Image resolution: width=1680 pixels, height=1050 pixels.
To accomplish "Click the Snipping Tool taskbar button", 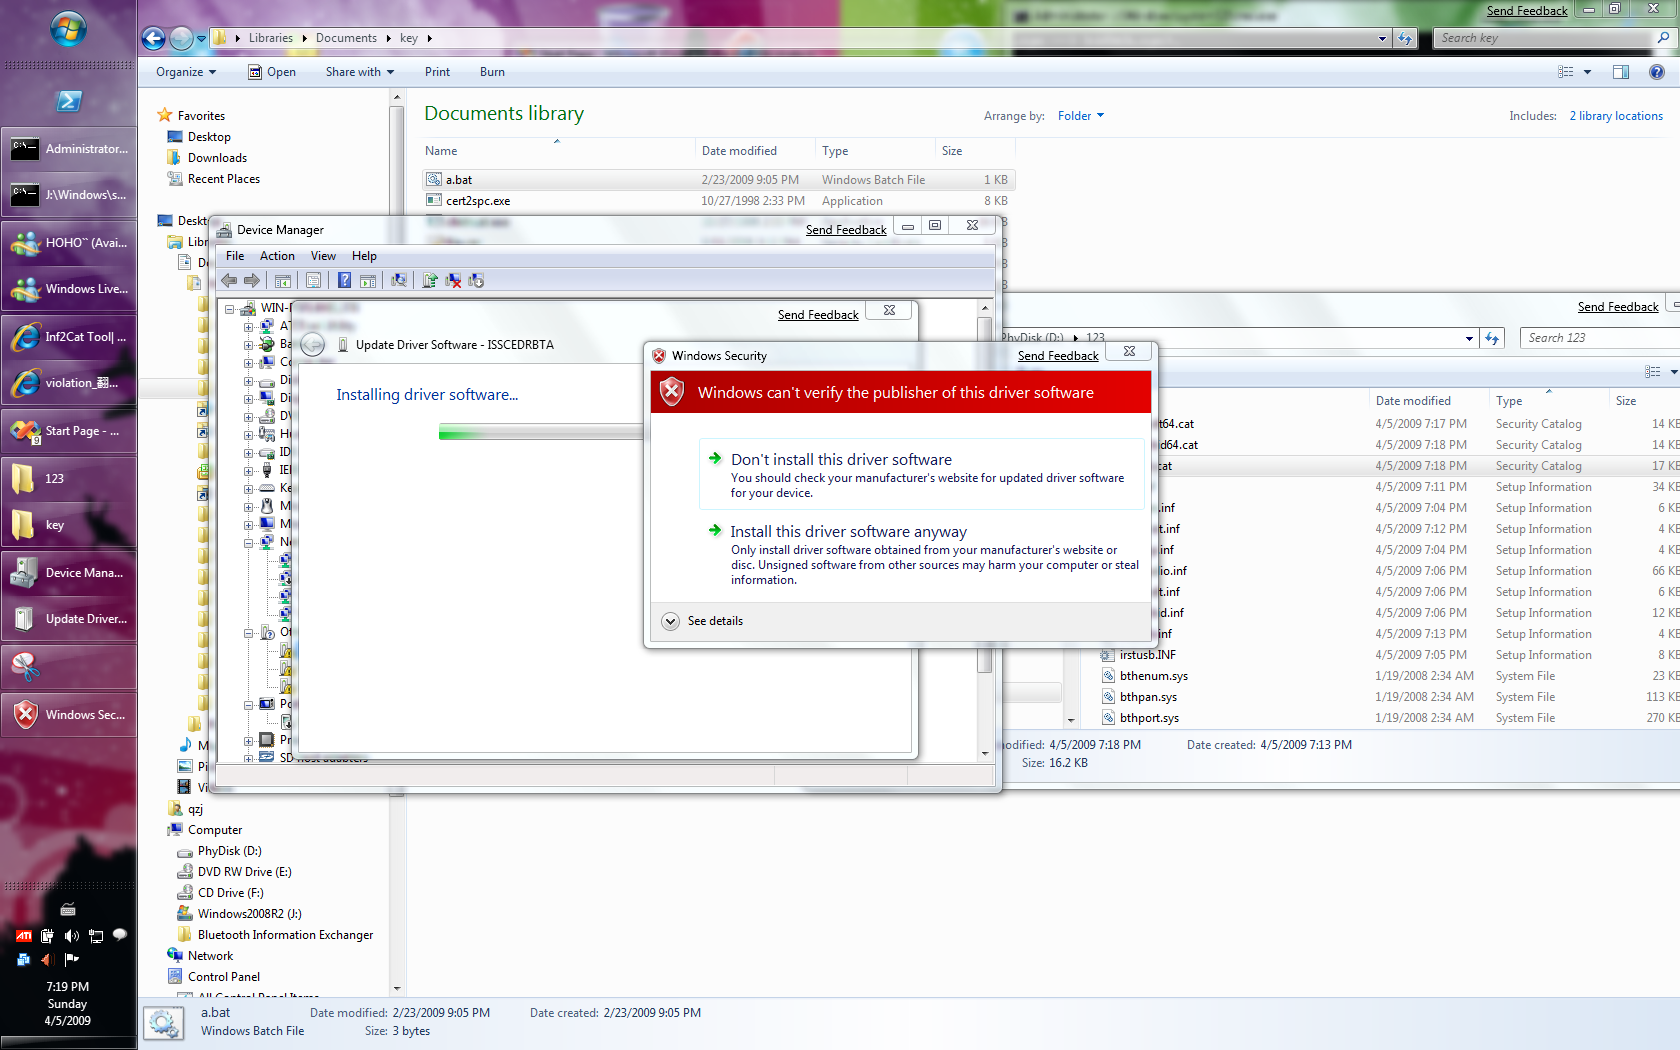I will 68,666.
